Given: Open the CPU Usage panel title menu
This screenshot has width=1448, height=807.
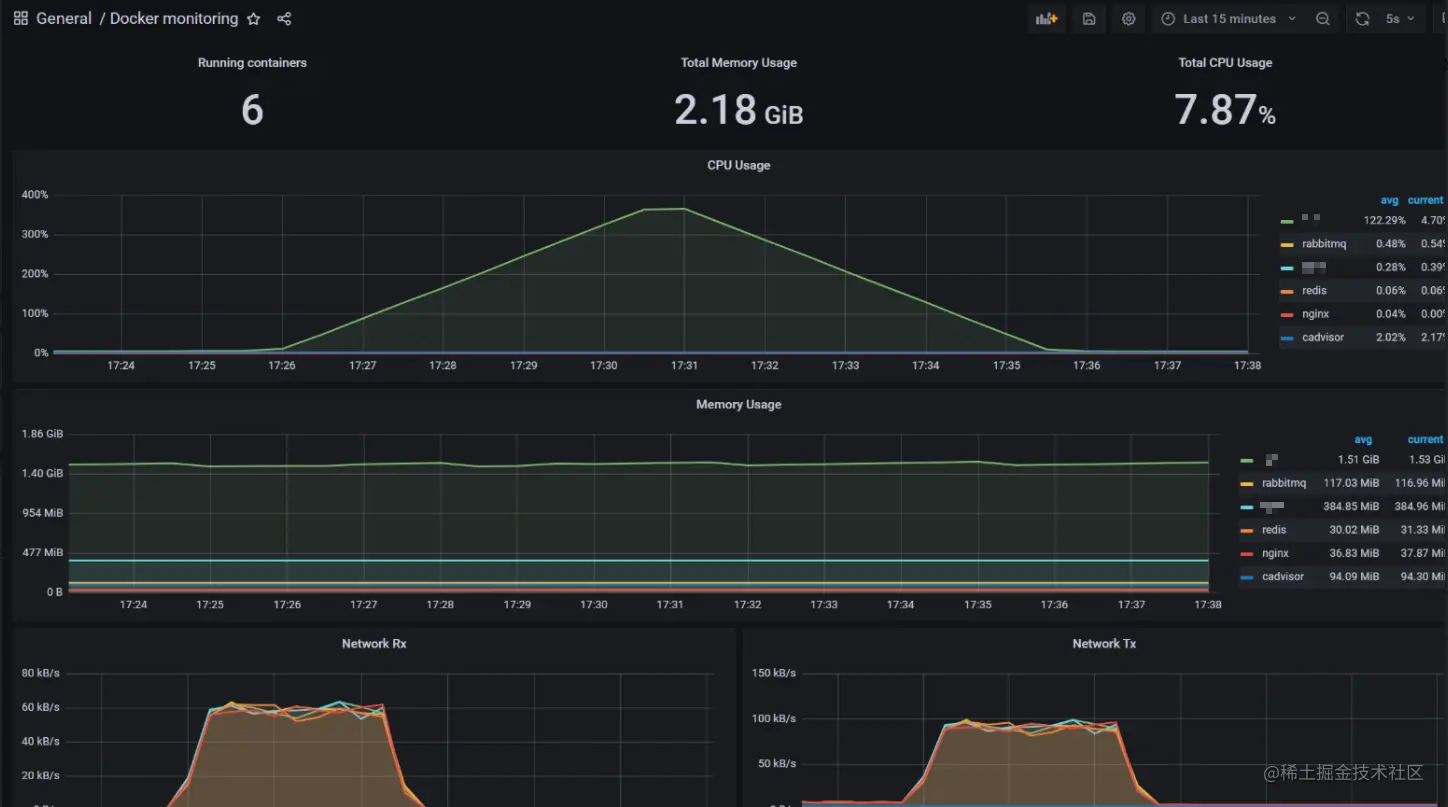Looking at the screenshot, I should pyautogui.click(x=738, y=165).
